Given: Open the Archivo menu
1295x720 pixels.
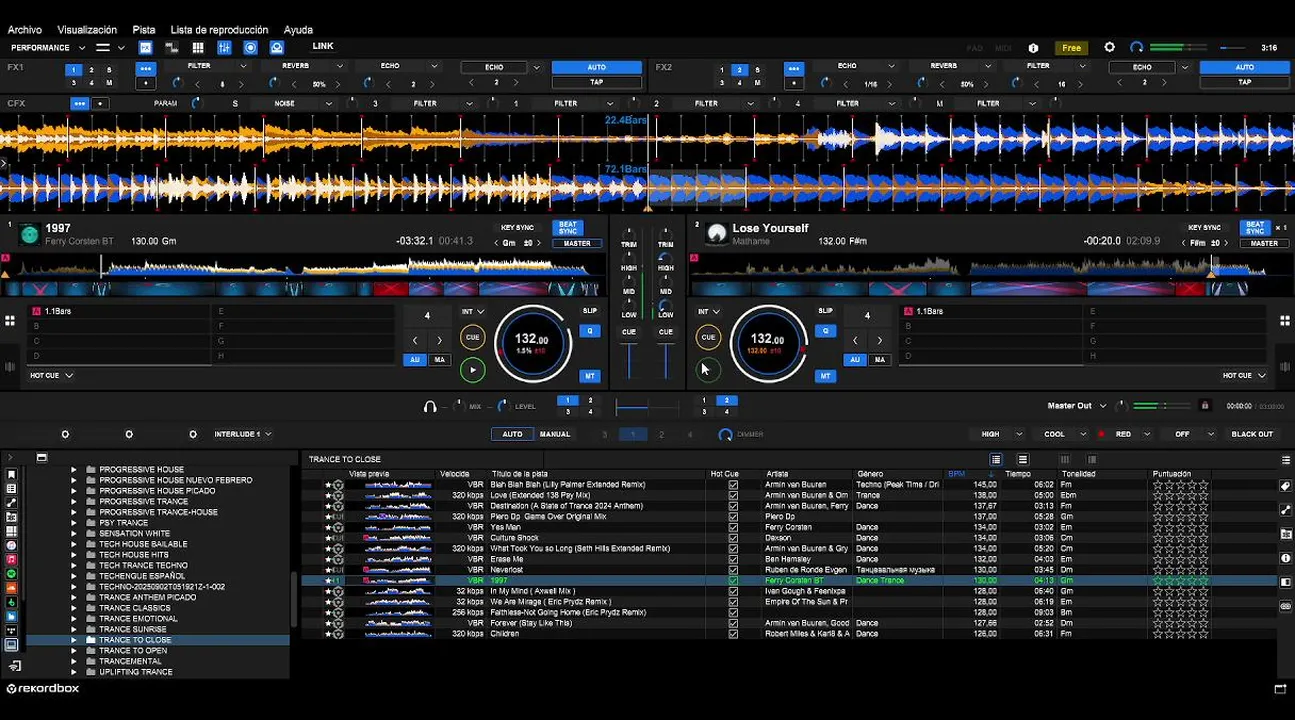Looking at the screenshot, I should pyautogui.click(x=25, y=30).
